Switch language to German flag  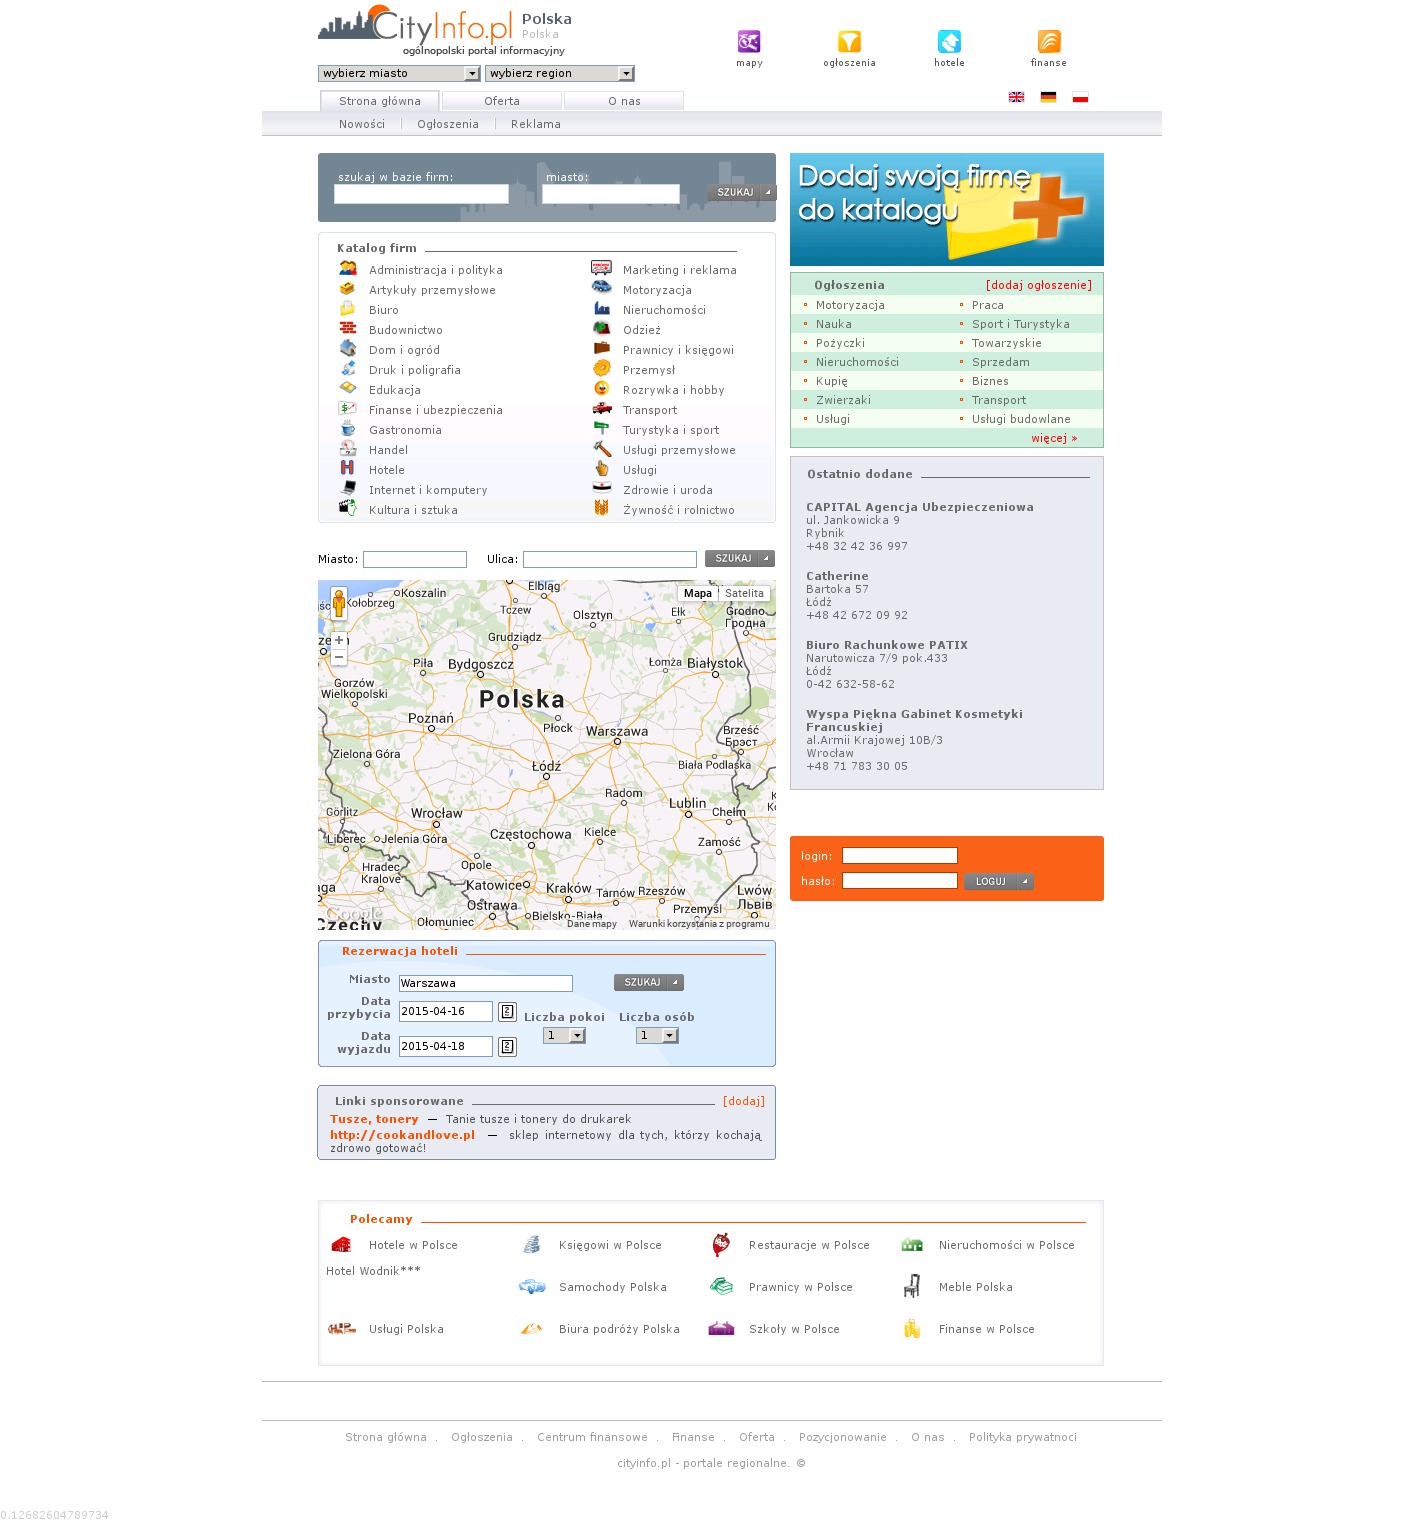tap(1048, 97)
